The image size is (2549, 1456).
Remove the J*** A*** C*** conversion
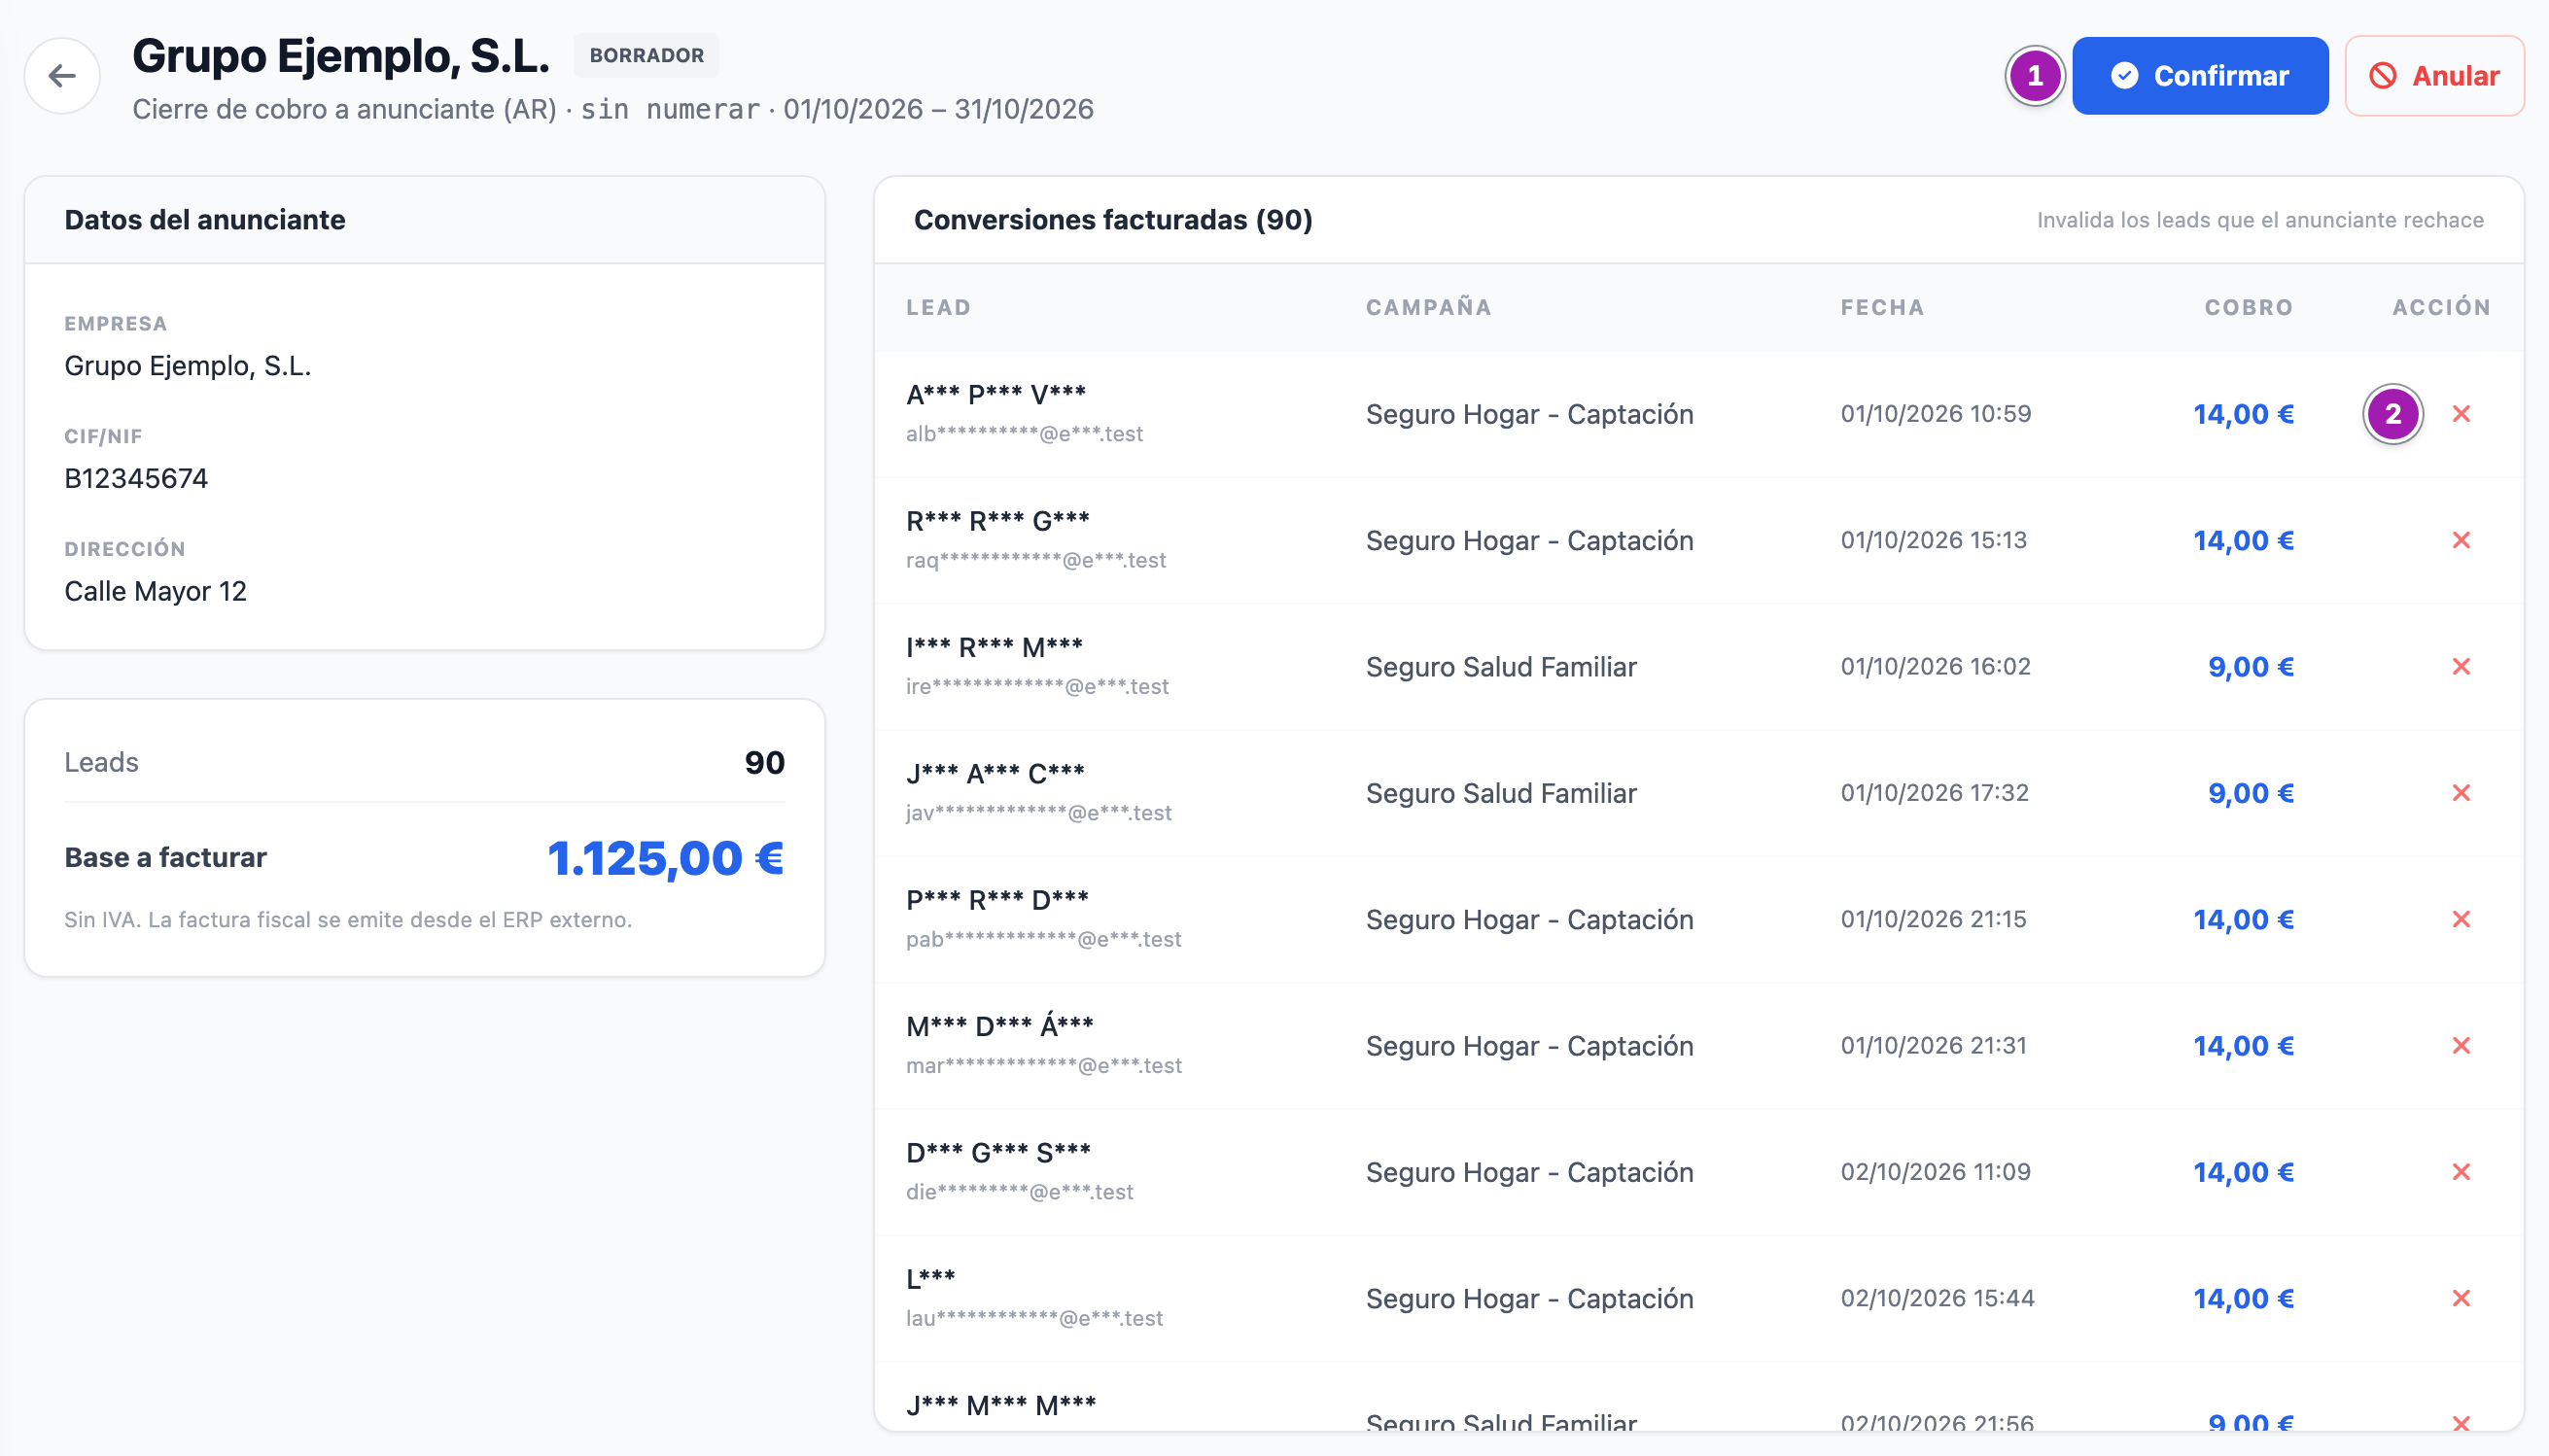[2461, 793]
